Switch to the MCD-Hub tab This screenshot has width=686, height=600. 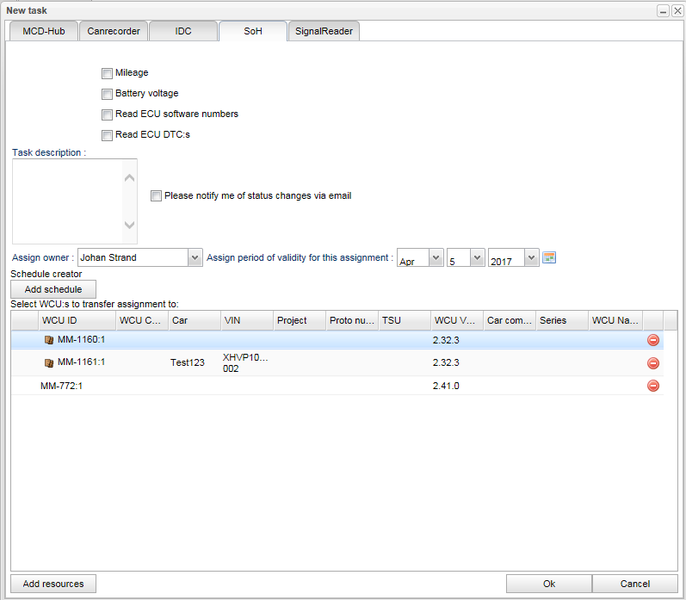pyautogui.click(x=43, y=31)
